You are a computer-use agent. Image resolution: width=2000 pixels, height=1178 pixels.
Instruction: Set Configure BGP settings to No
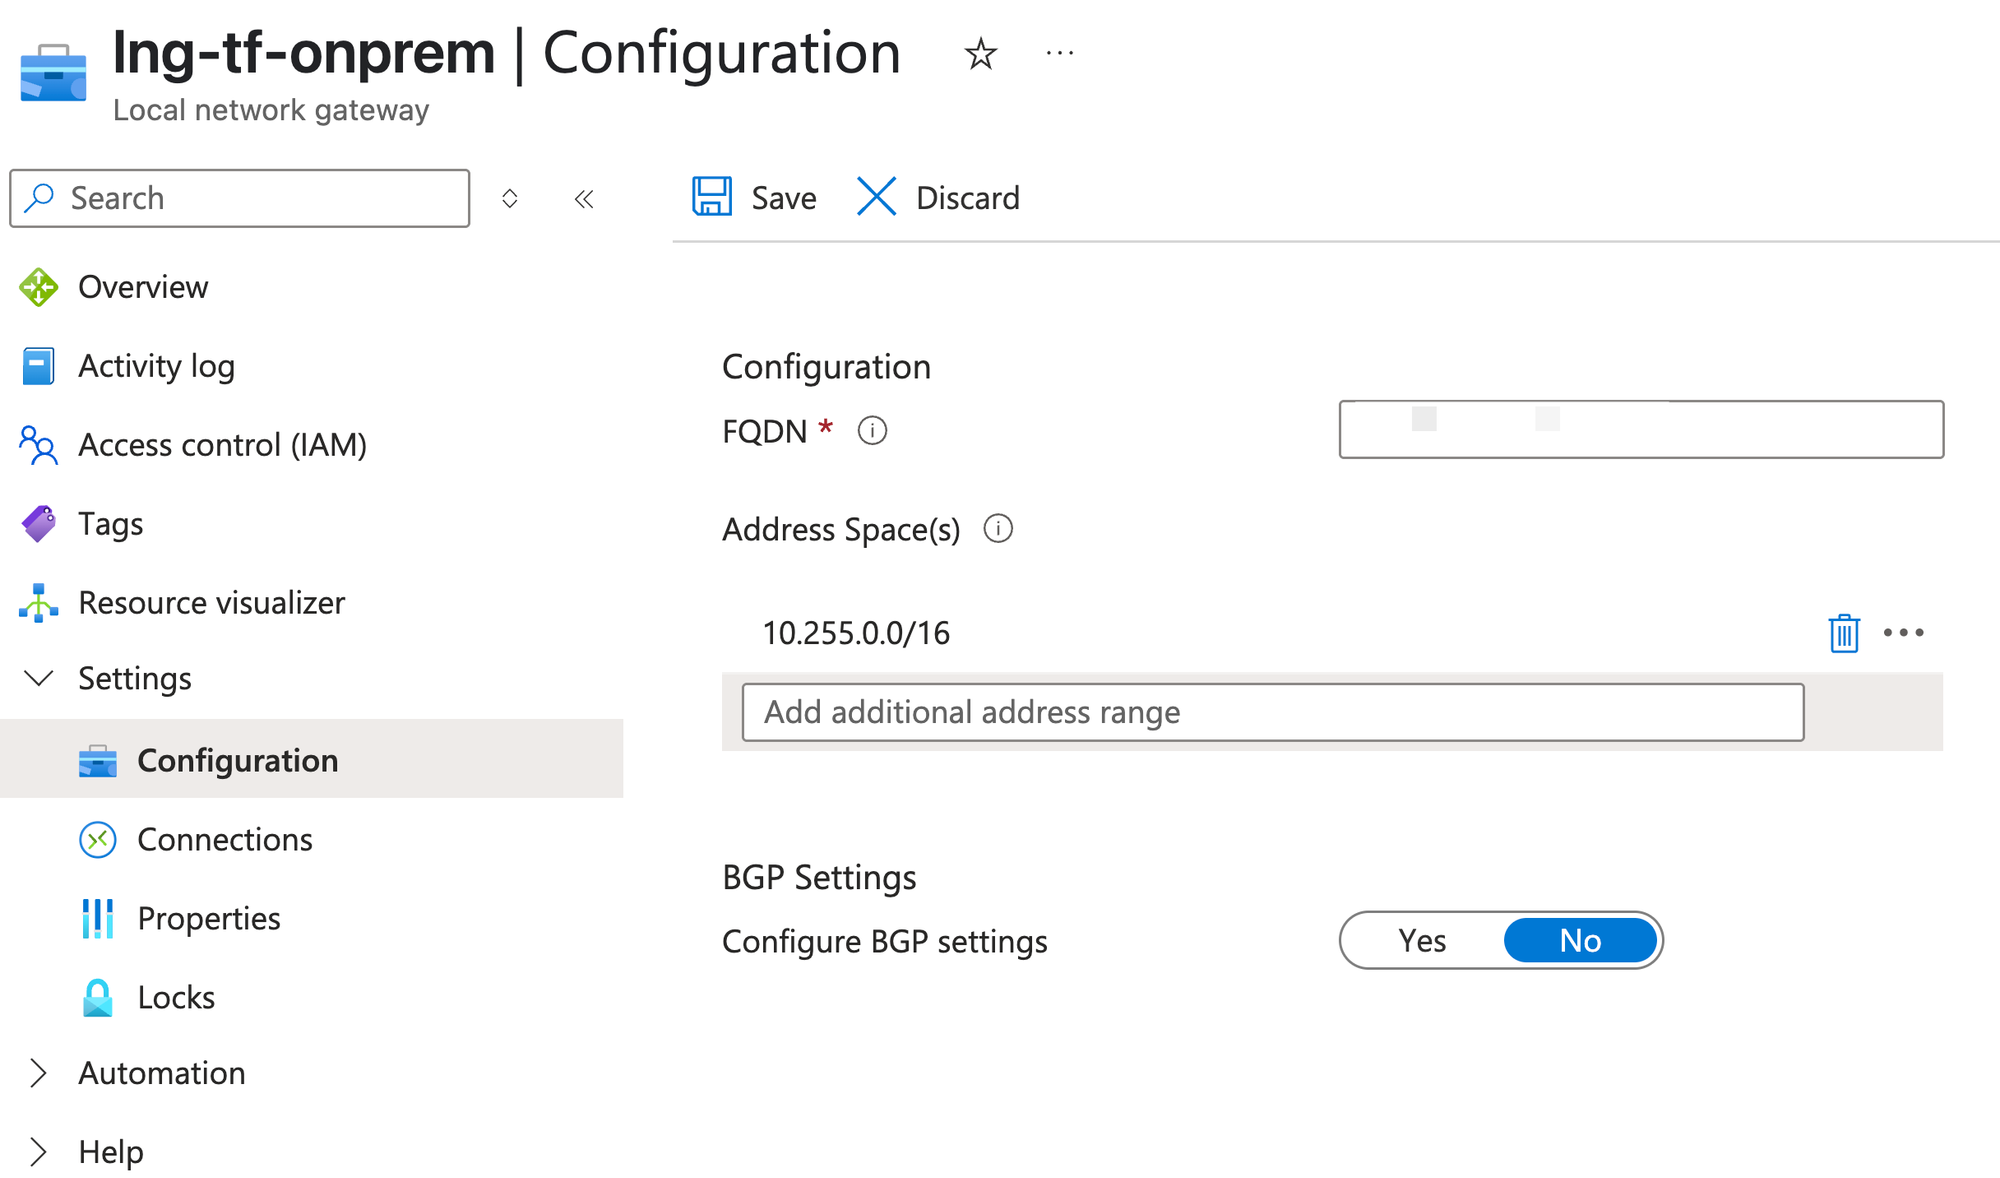[x=1580, y=941]
